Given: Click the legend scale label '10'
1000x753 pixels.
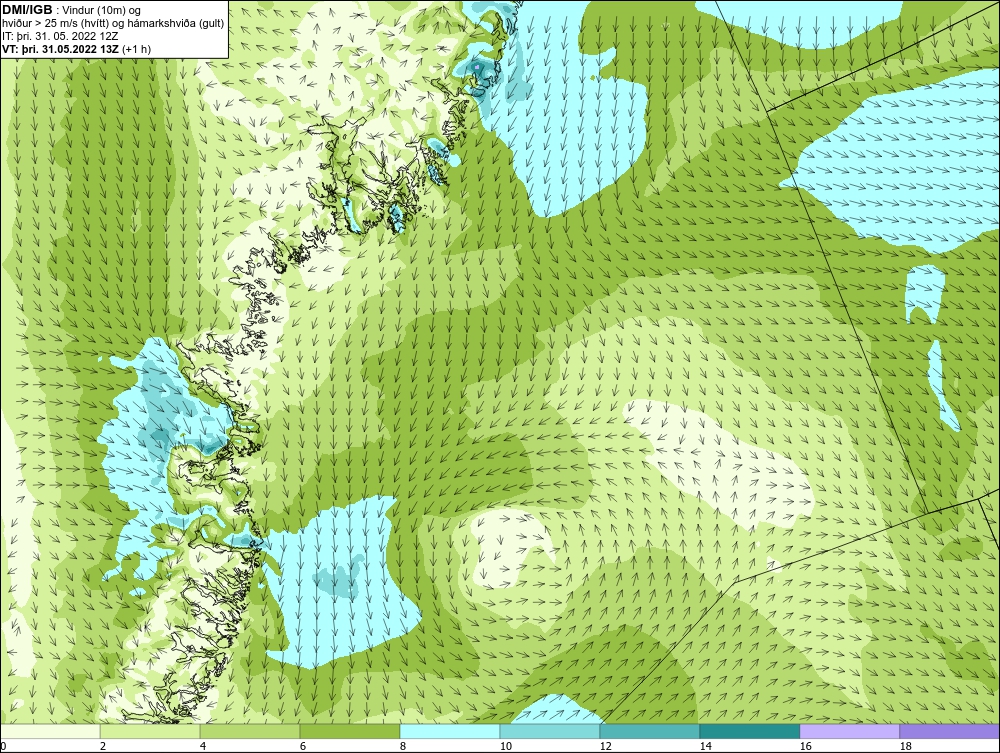Looking at the screenshot, I should pyautogui.click(x=505, y=746).
